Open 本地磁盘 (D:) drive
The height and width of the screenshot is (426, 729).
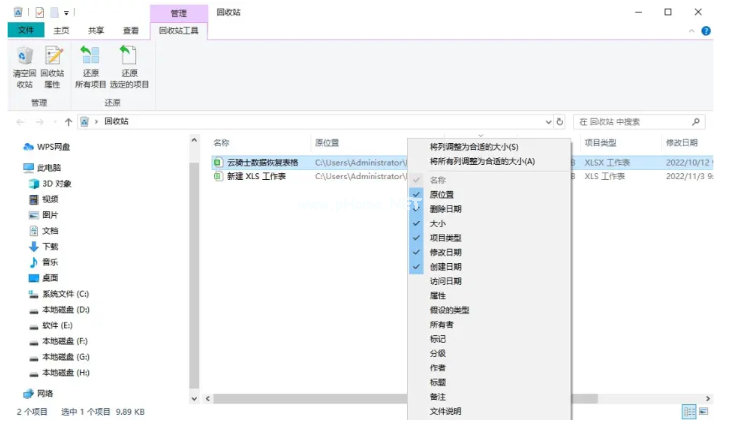(59, 310)
